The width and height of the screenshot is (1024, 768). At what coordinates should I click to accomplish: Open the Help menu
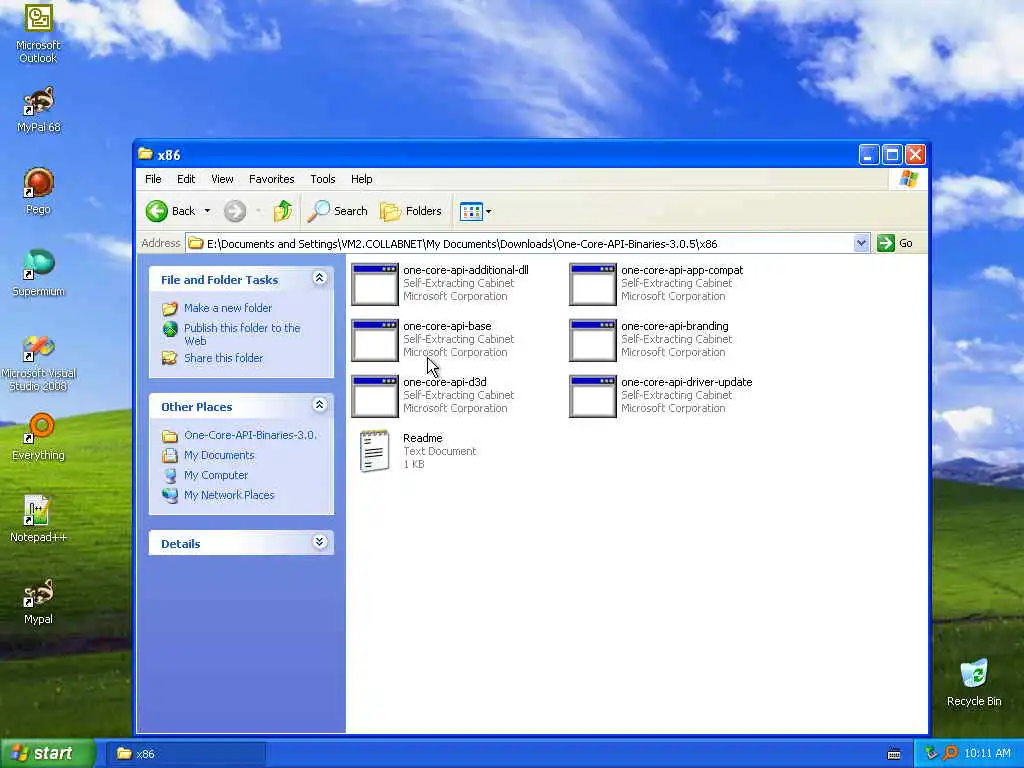point(361,179)
